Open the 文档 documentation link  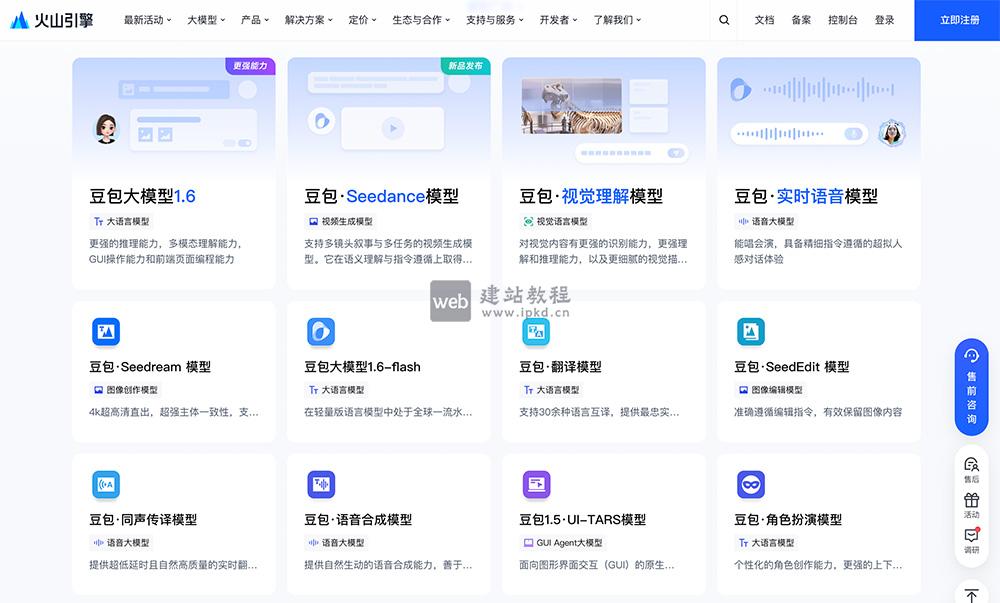[x=762, y=19]
